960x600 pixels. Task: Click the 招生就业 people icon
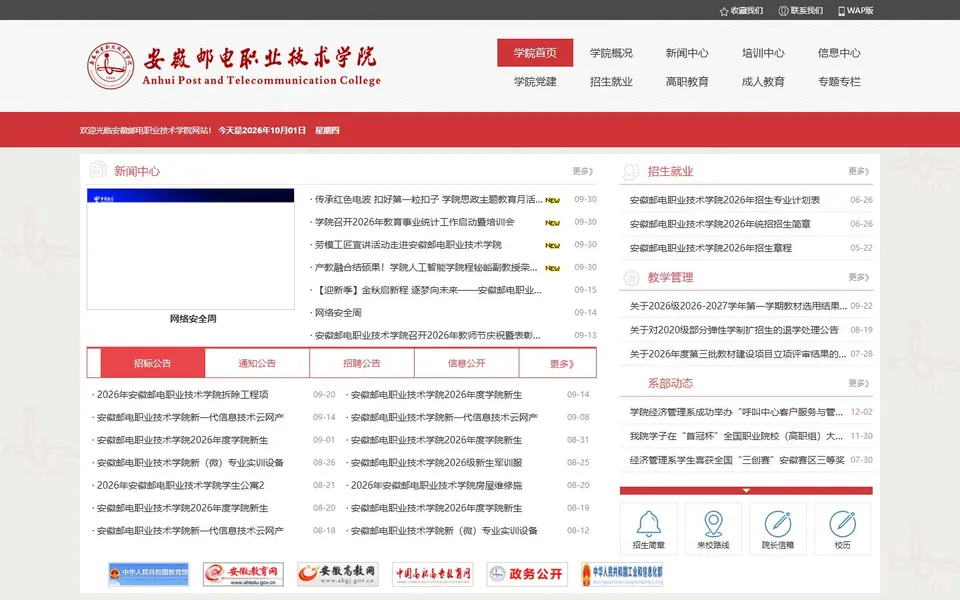631,172
